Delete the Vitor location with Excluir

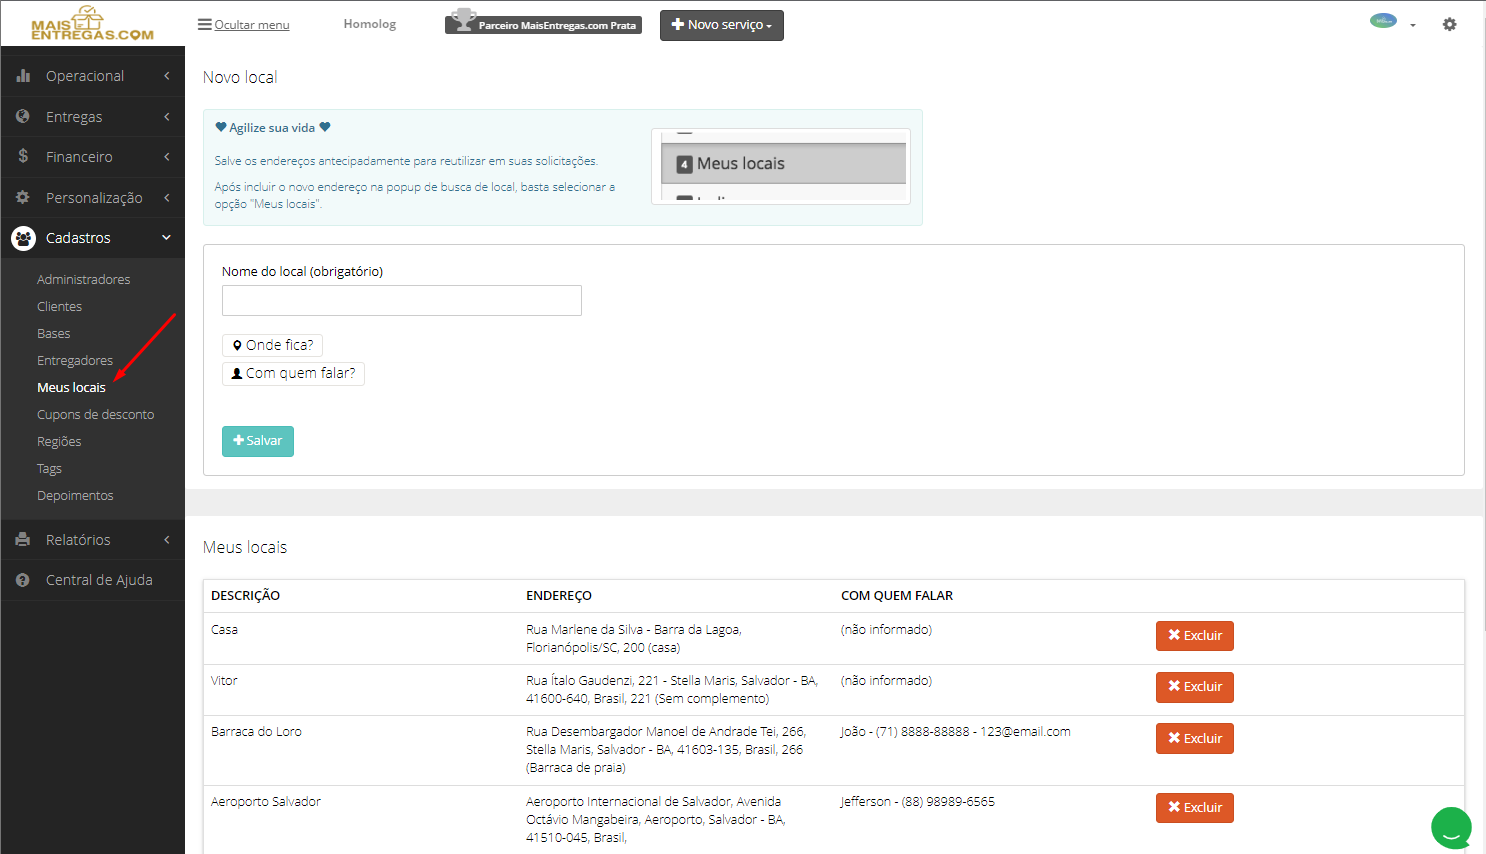pos(1195,687)
